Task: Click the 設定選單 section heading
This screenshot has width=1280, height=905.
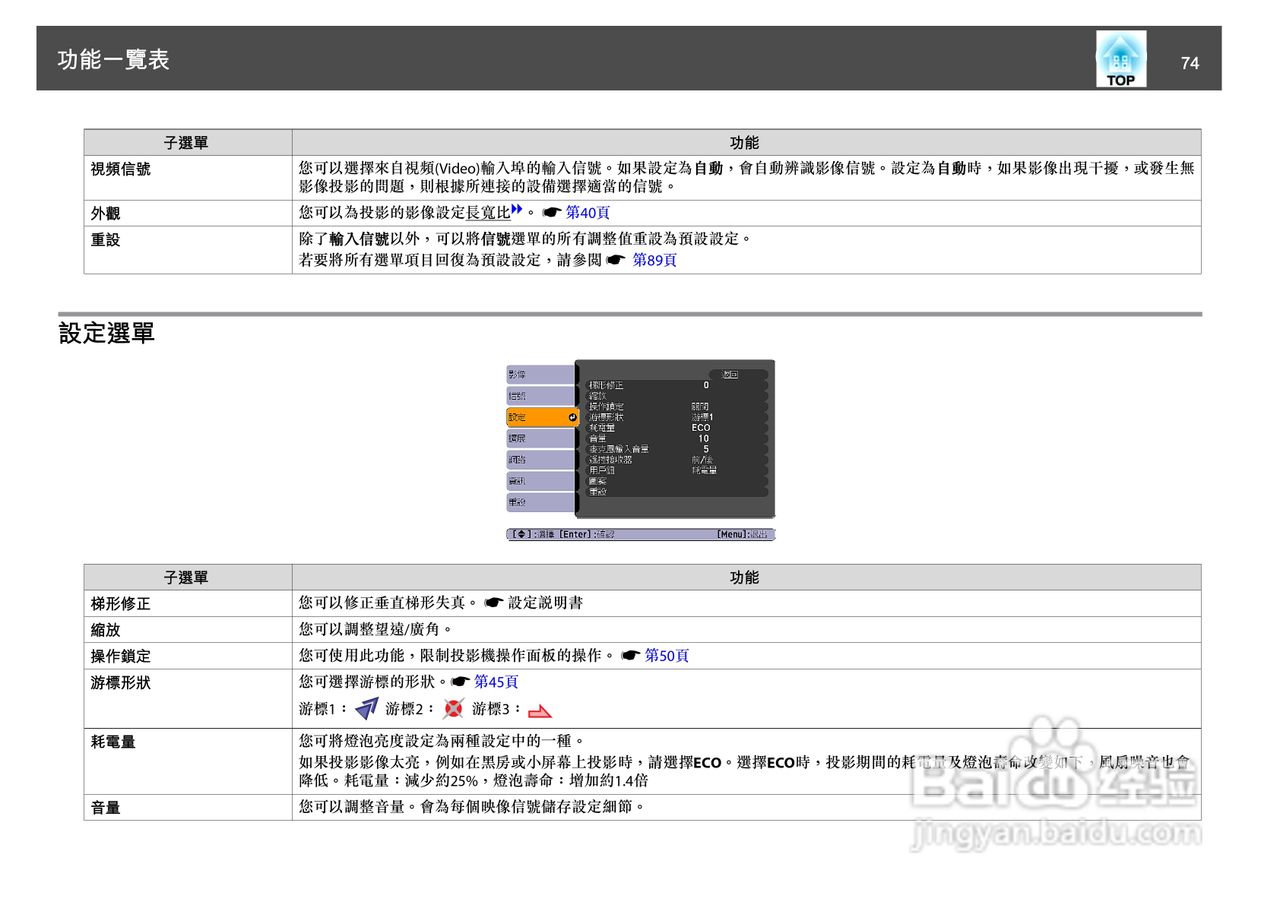Action: click(107, 334)
